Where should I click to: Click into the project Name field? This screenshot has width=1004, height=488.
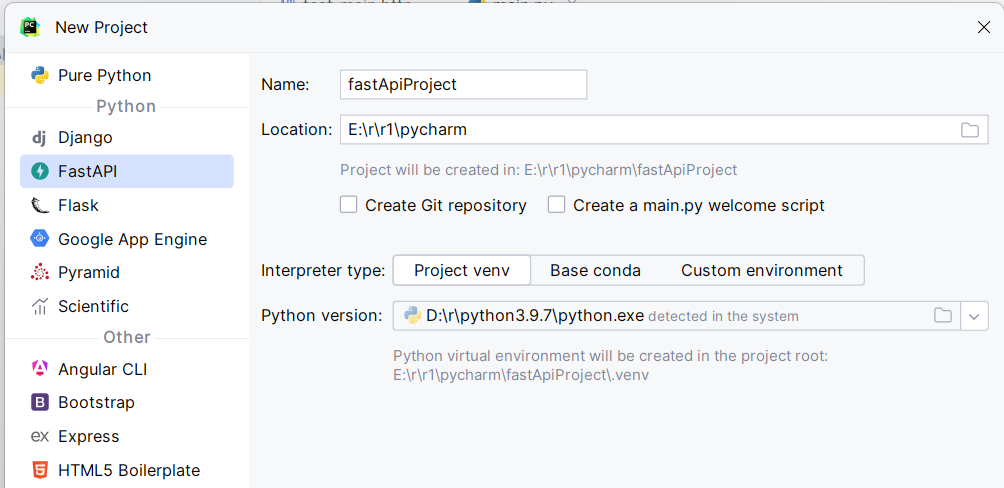pos(464,85)
